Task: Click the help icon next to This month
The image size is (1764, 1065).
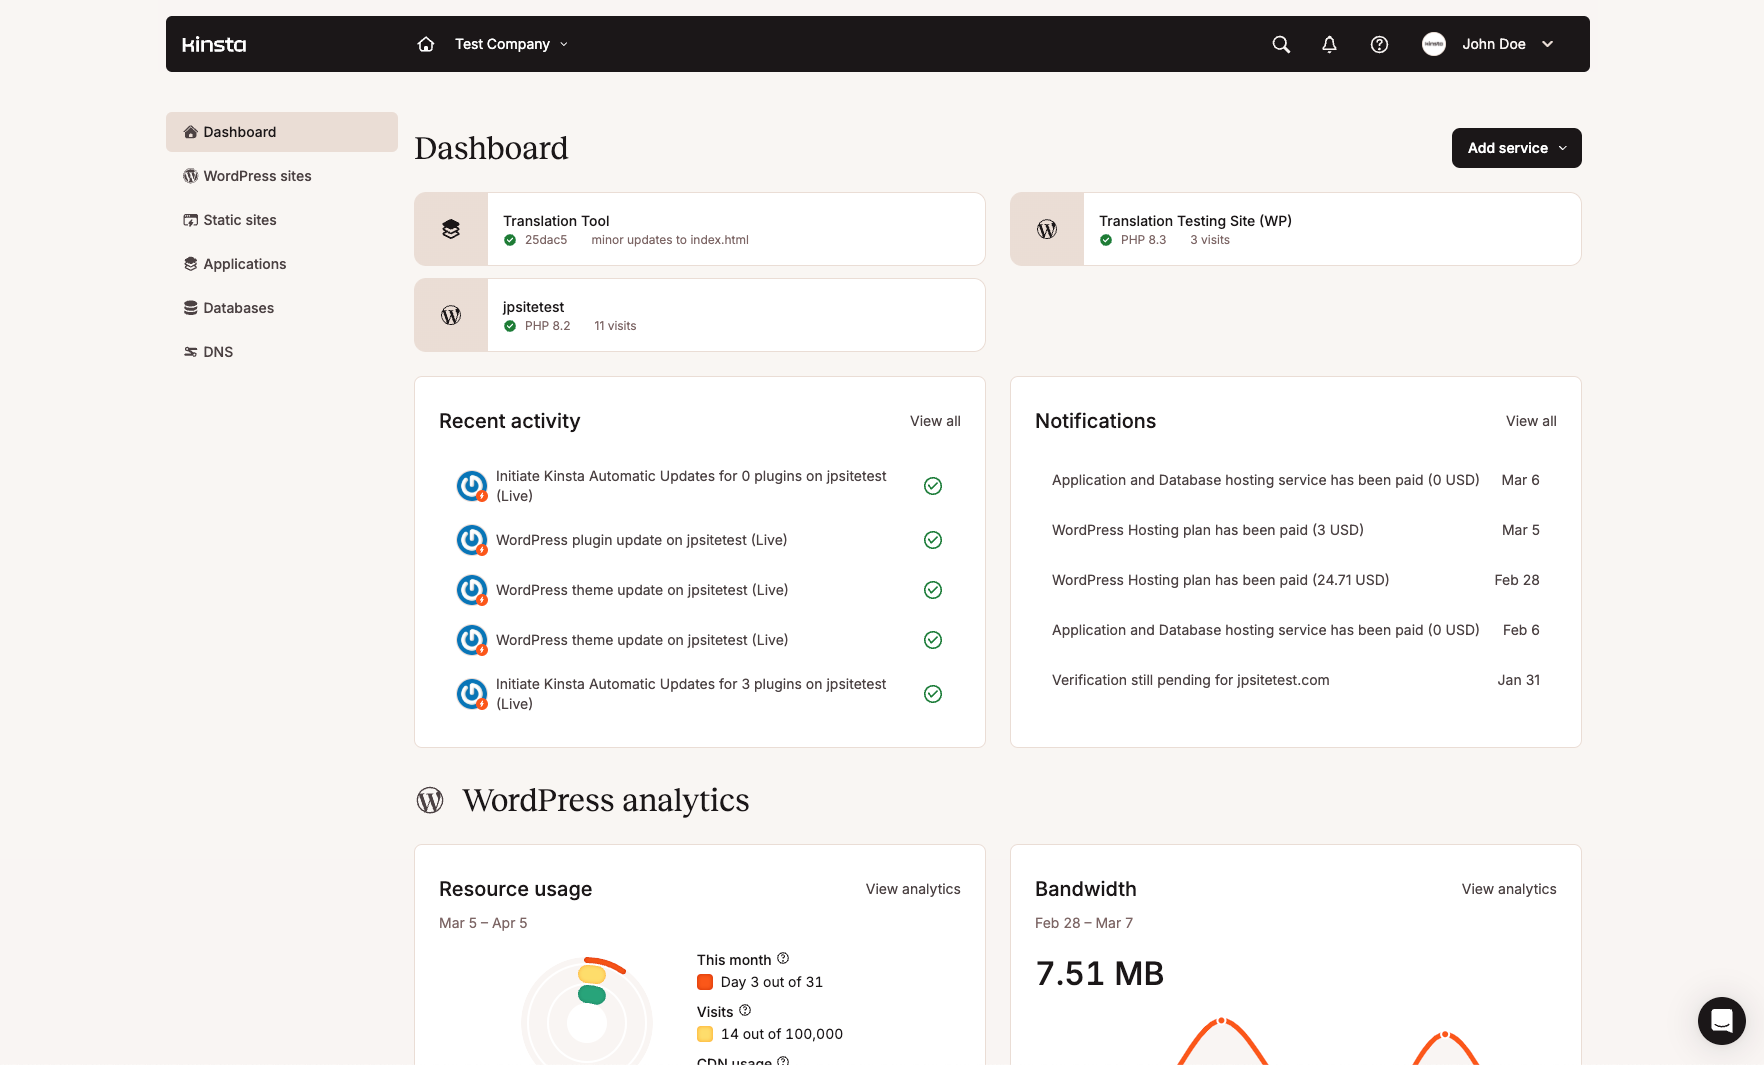Action: click(783, 958)
